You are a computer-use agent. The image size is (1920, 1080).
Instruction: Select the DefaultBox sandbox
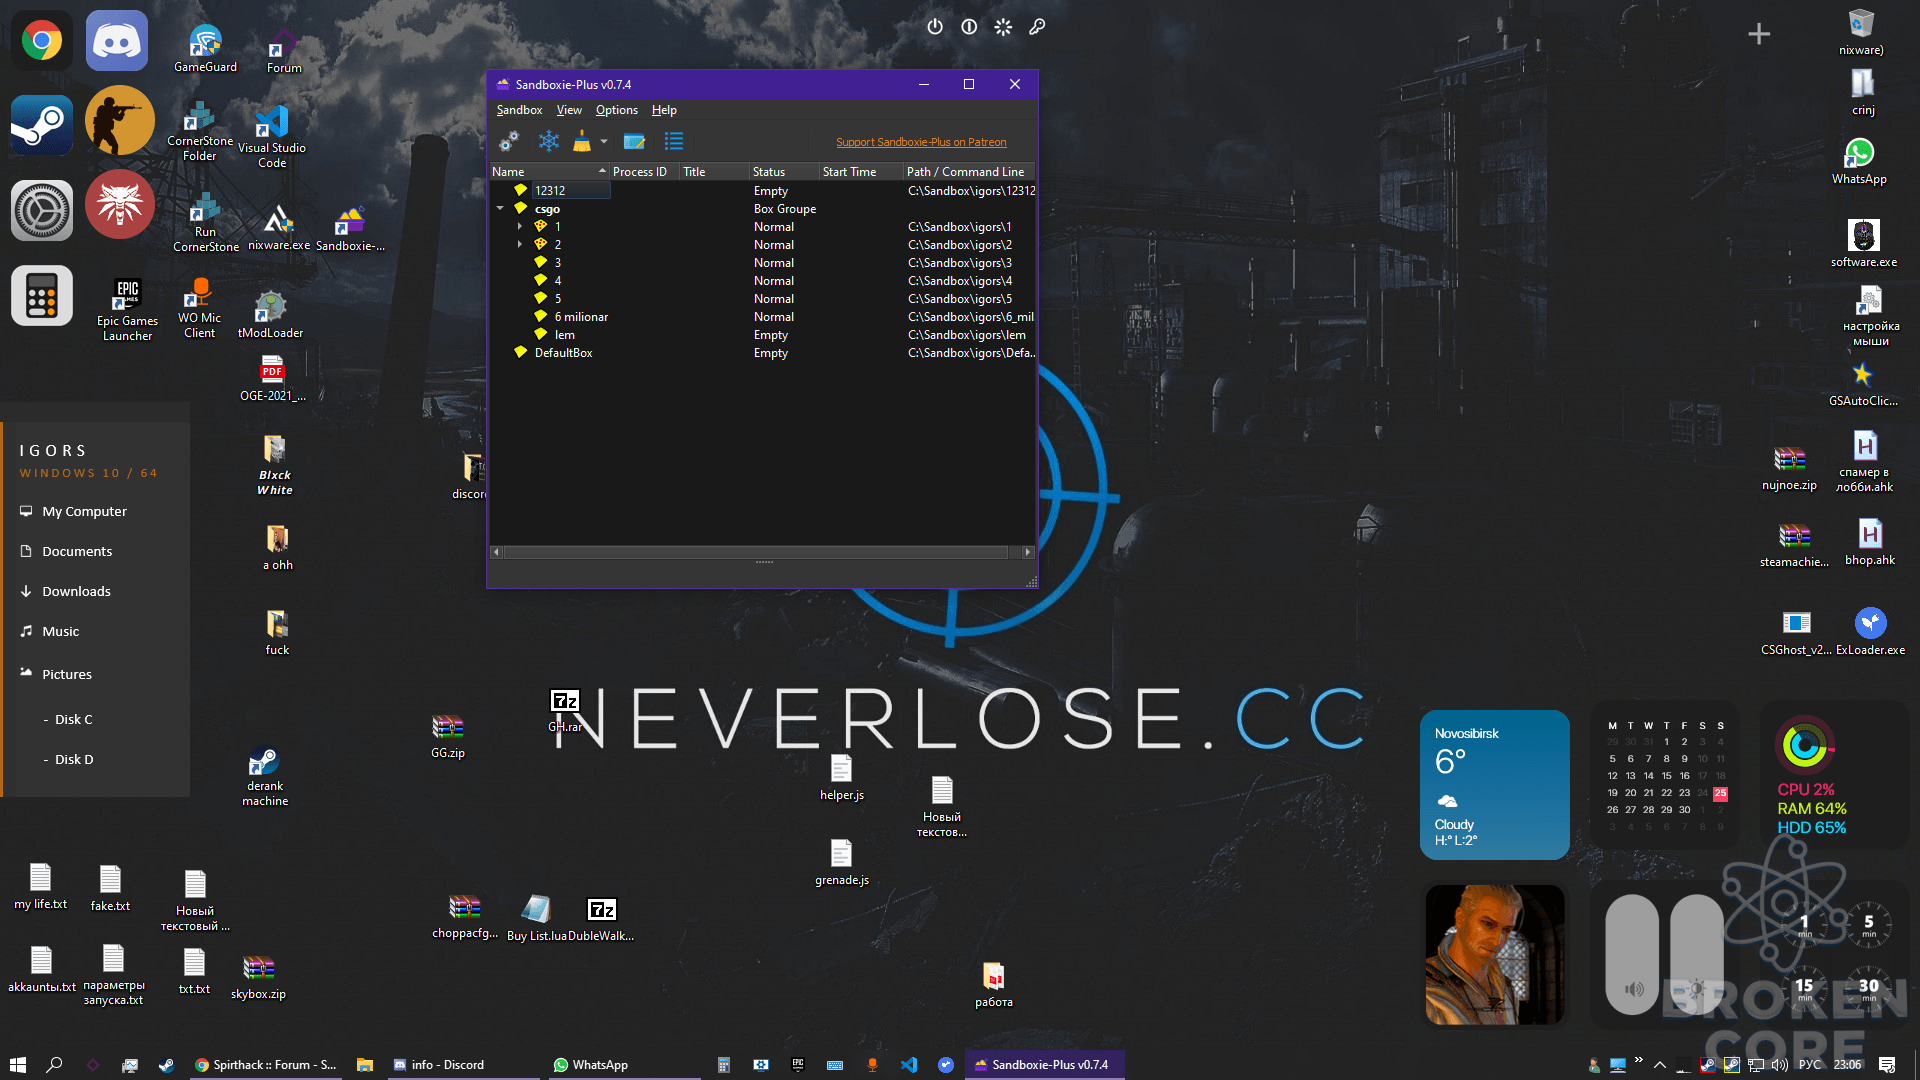[x=762, y=353]
